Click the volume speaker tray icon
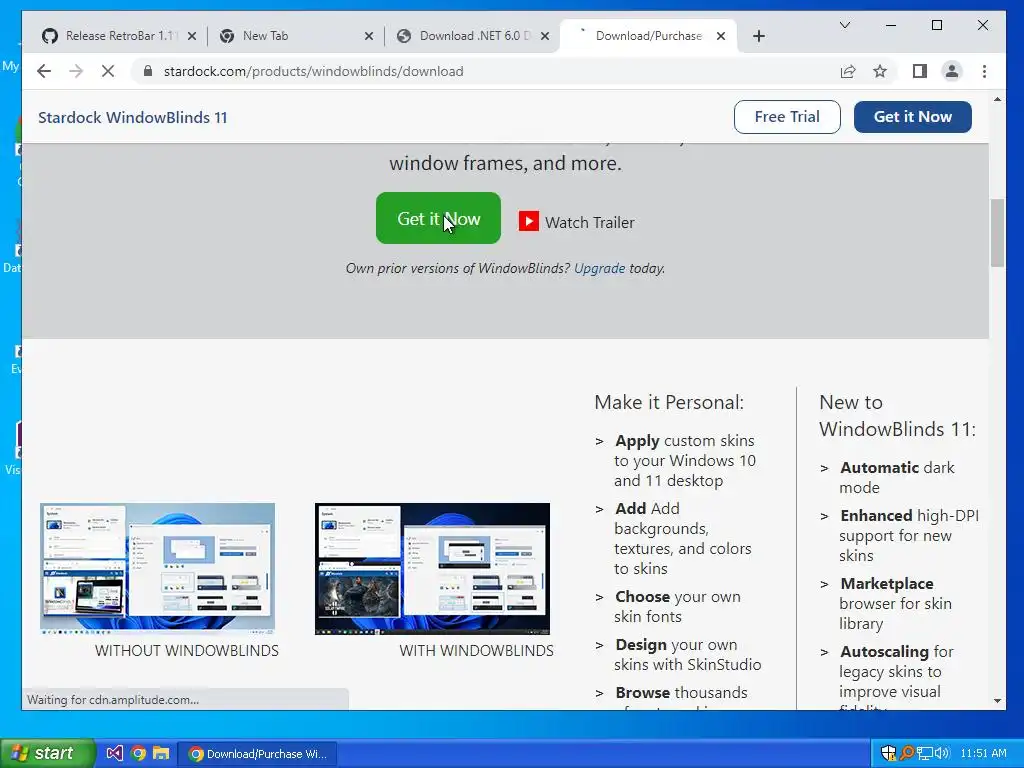Screen dimensions: 1024x768 click(942, 753)
